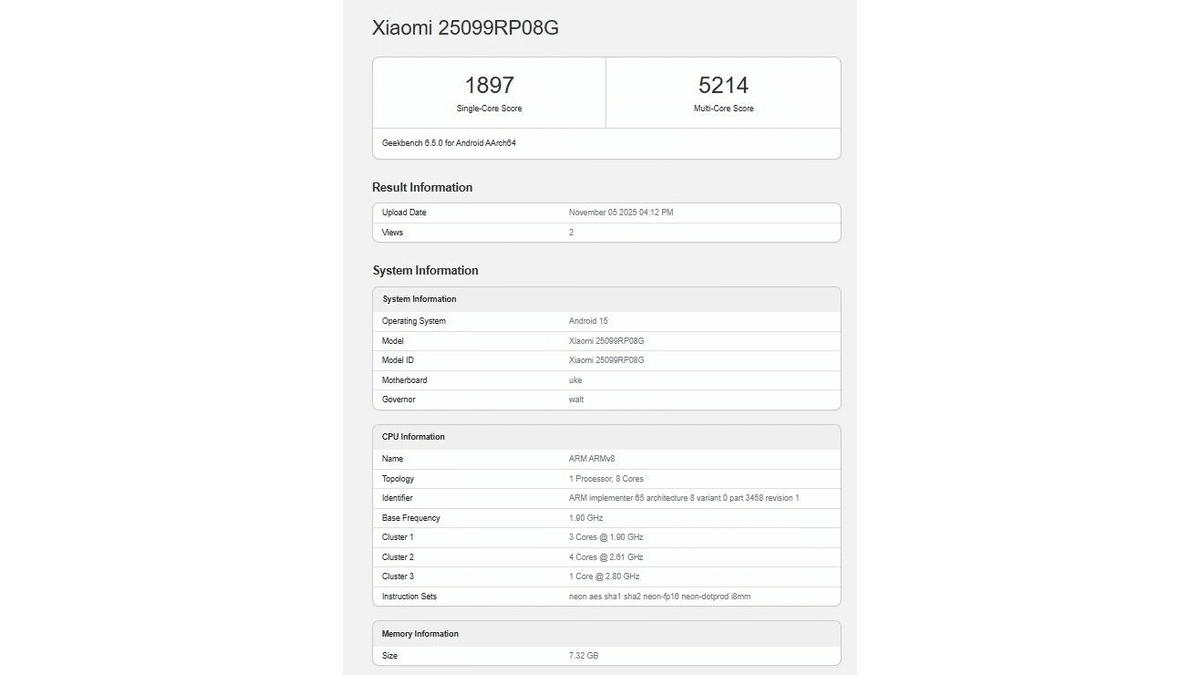Image resolution: width=1200 pixels, height=675 pixels.
Task: Click the Model ID row label
Action: [x=398, y=360]
